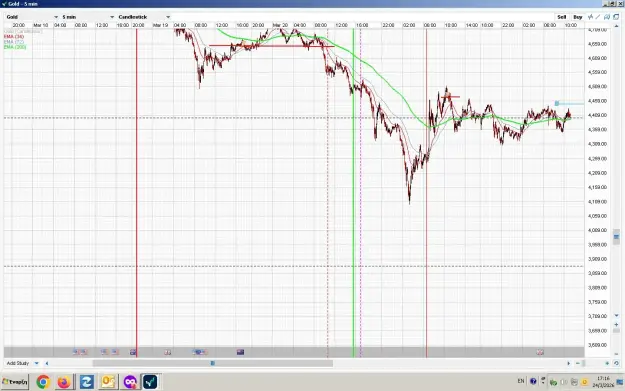The height and width of the screenshot is (391, 625).
Task: Open the Start button in taskbar
Action: [x=15, y=382]
